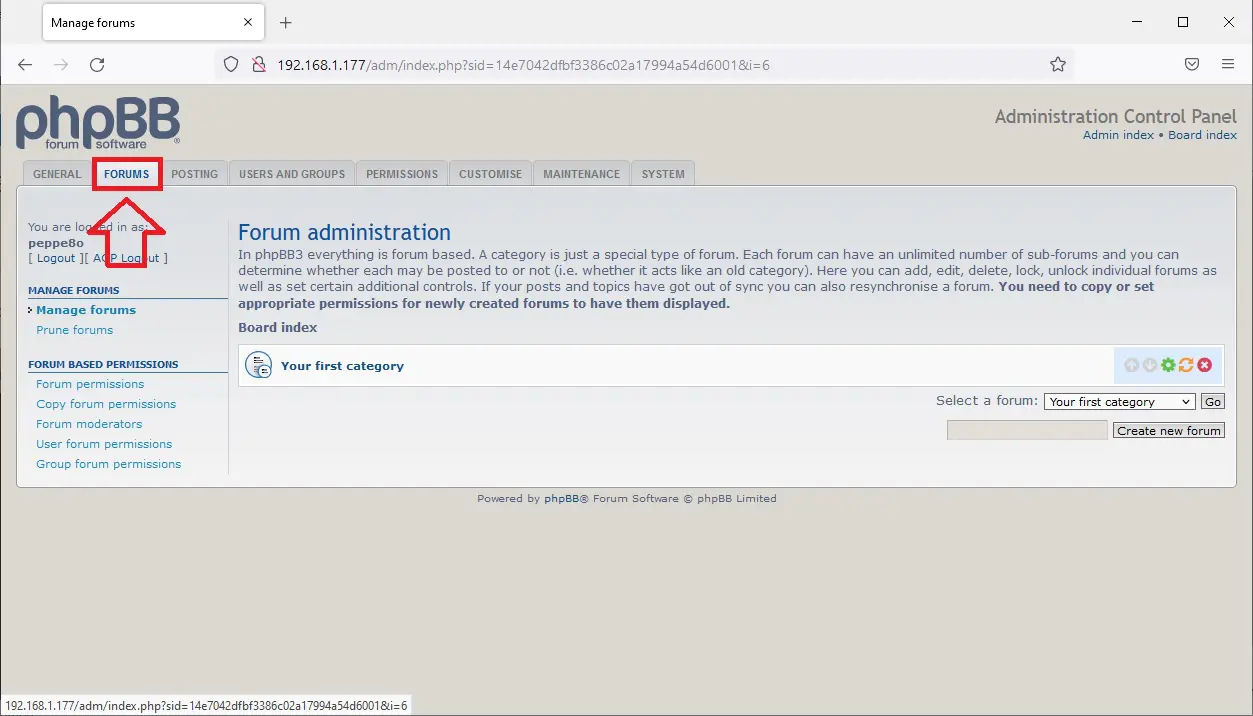
Task: Click the orange resync icon for Your first category
Action: [1186, 365]
